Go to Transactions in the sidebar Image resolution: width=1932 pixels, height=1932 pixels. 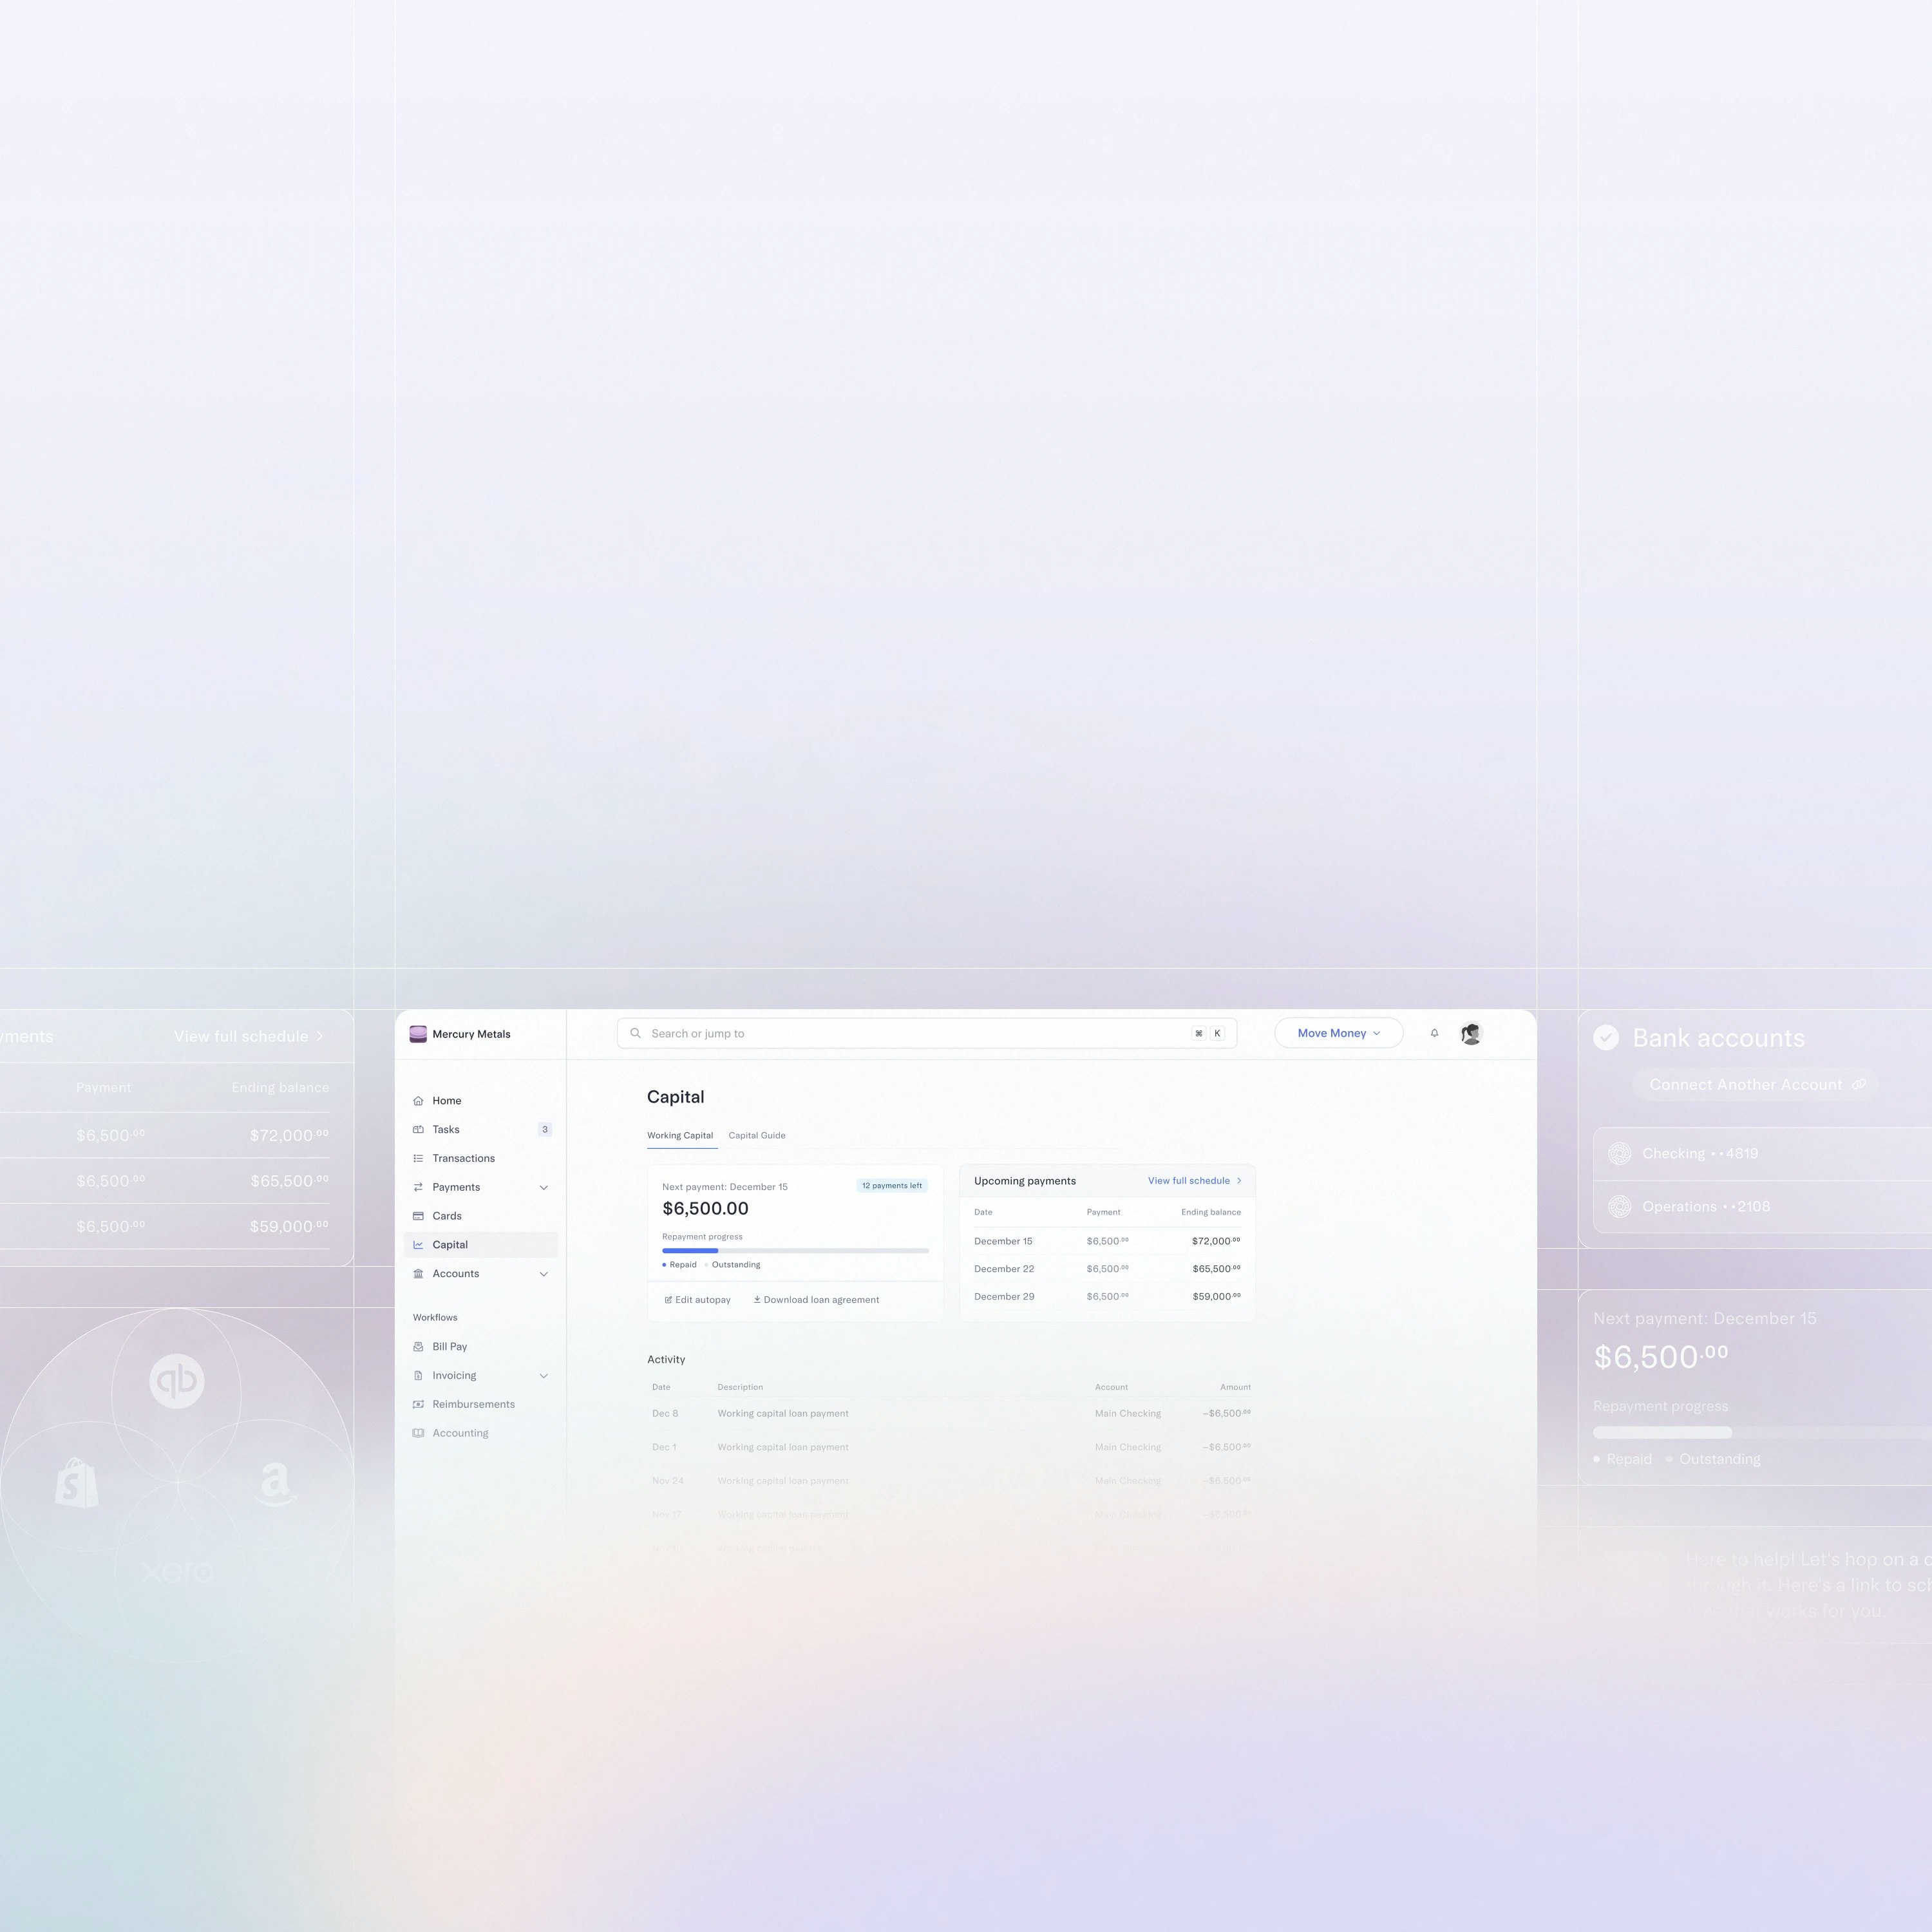[481, 1158]
